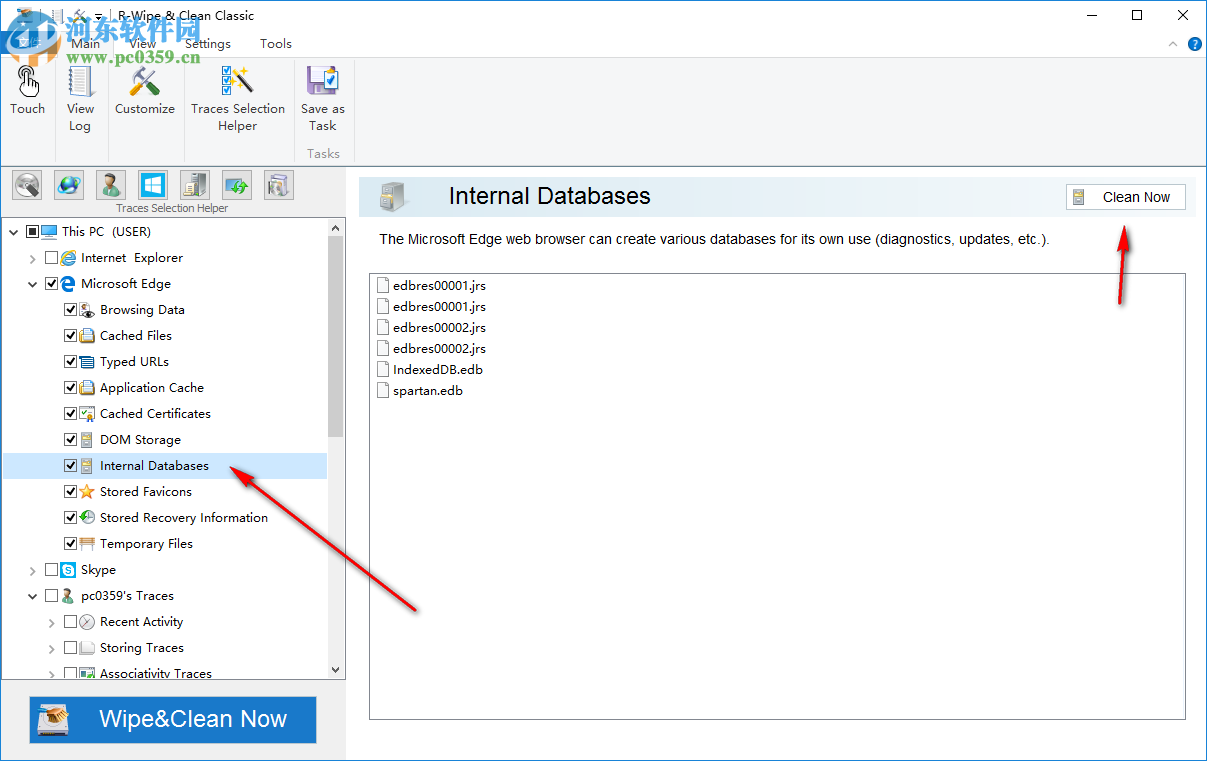Collapse the ribbon with the caret
1207x761 pixels.
click(1174, 44)
